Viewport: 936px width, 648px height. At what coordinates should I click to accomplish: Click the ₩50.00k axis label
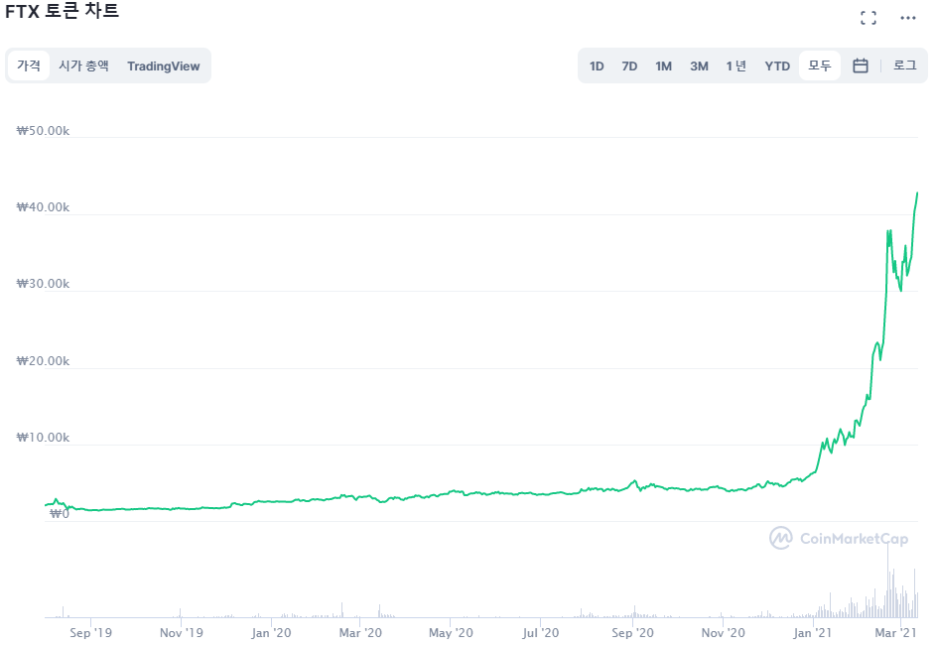[x=43, y=131]
